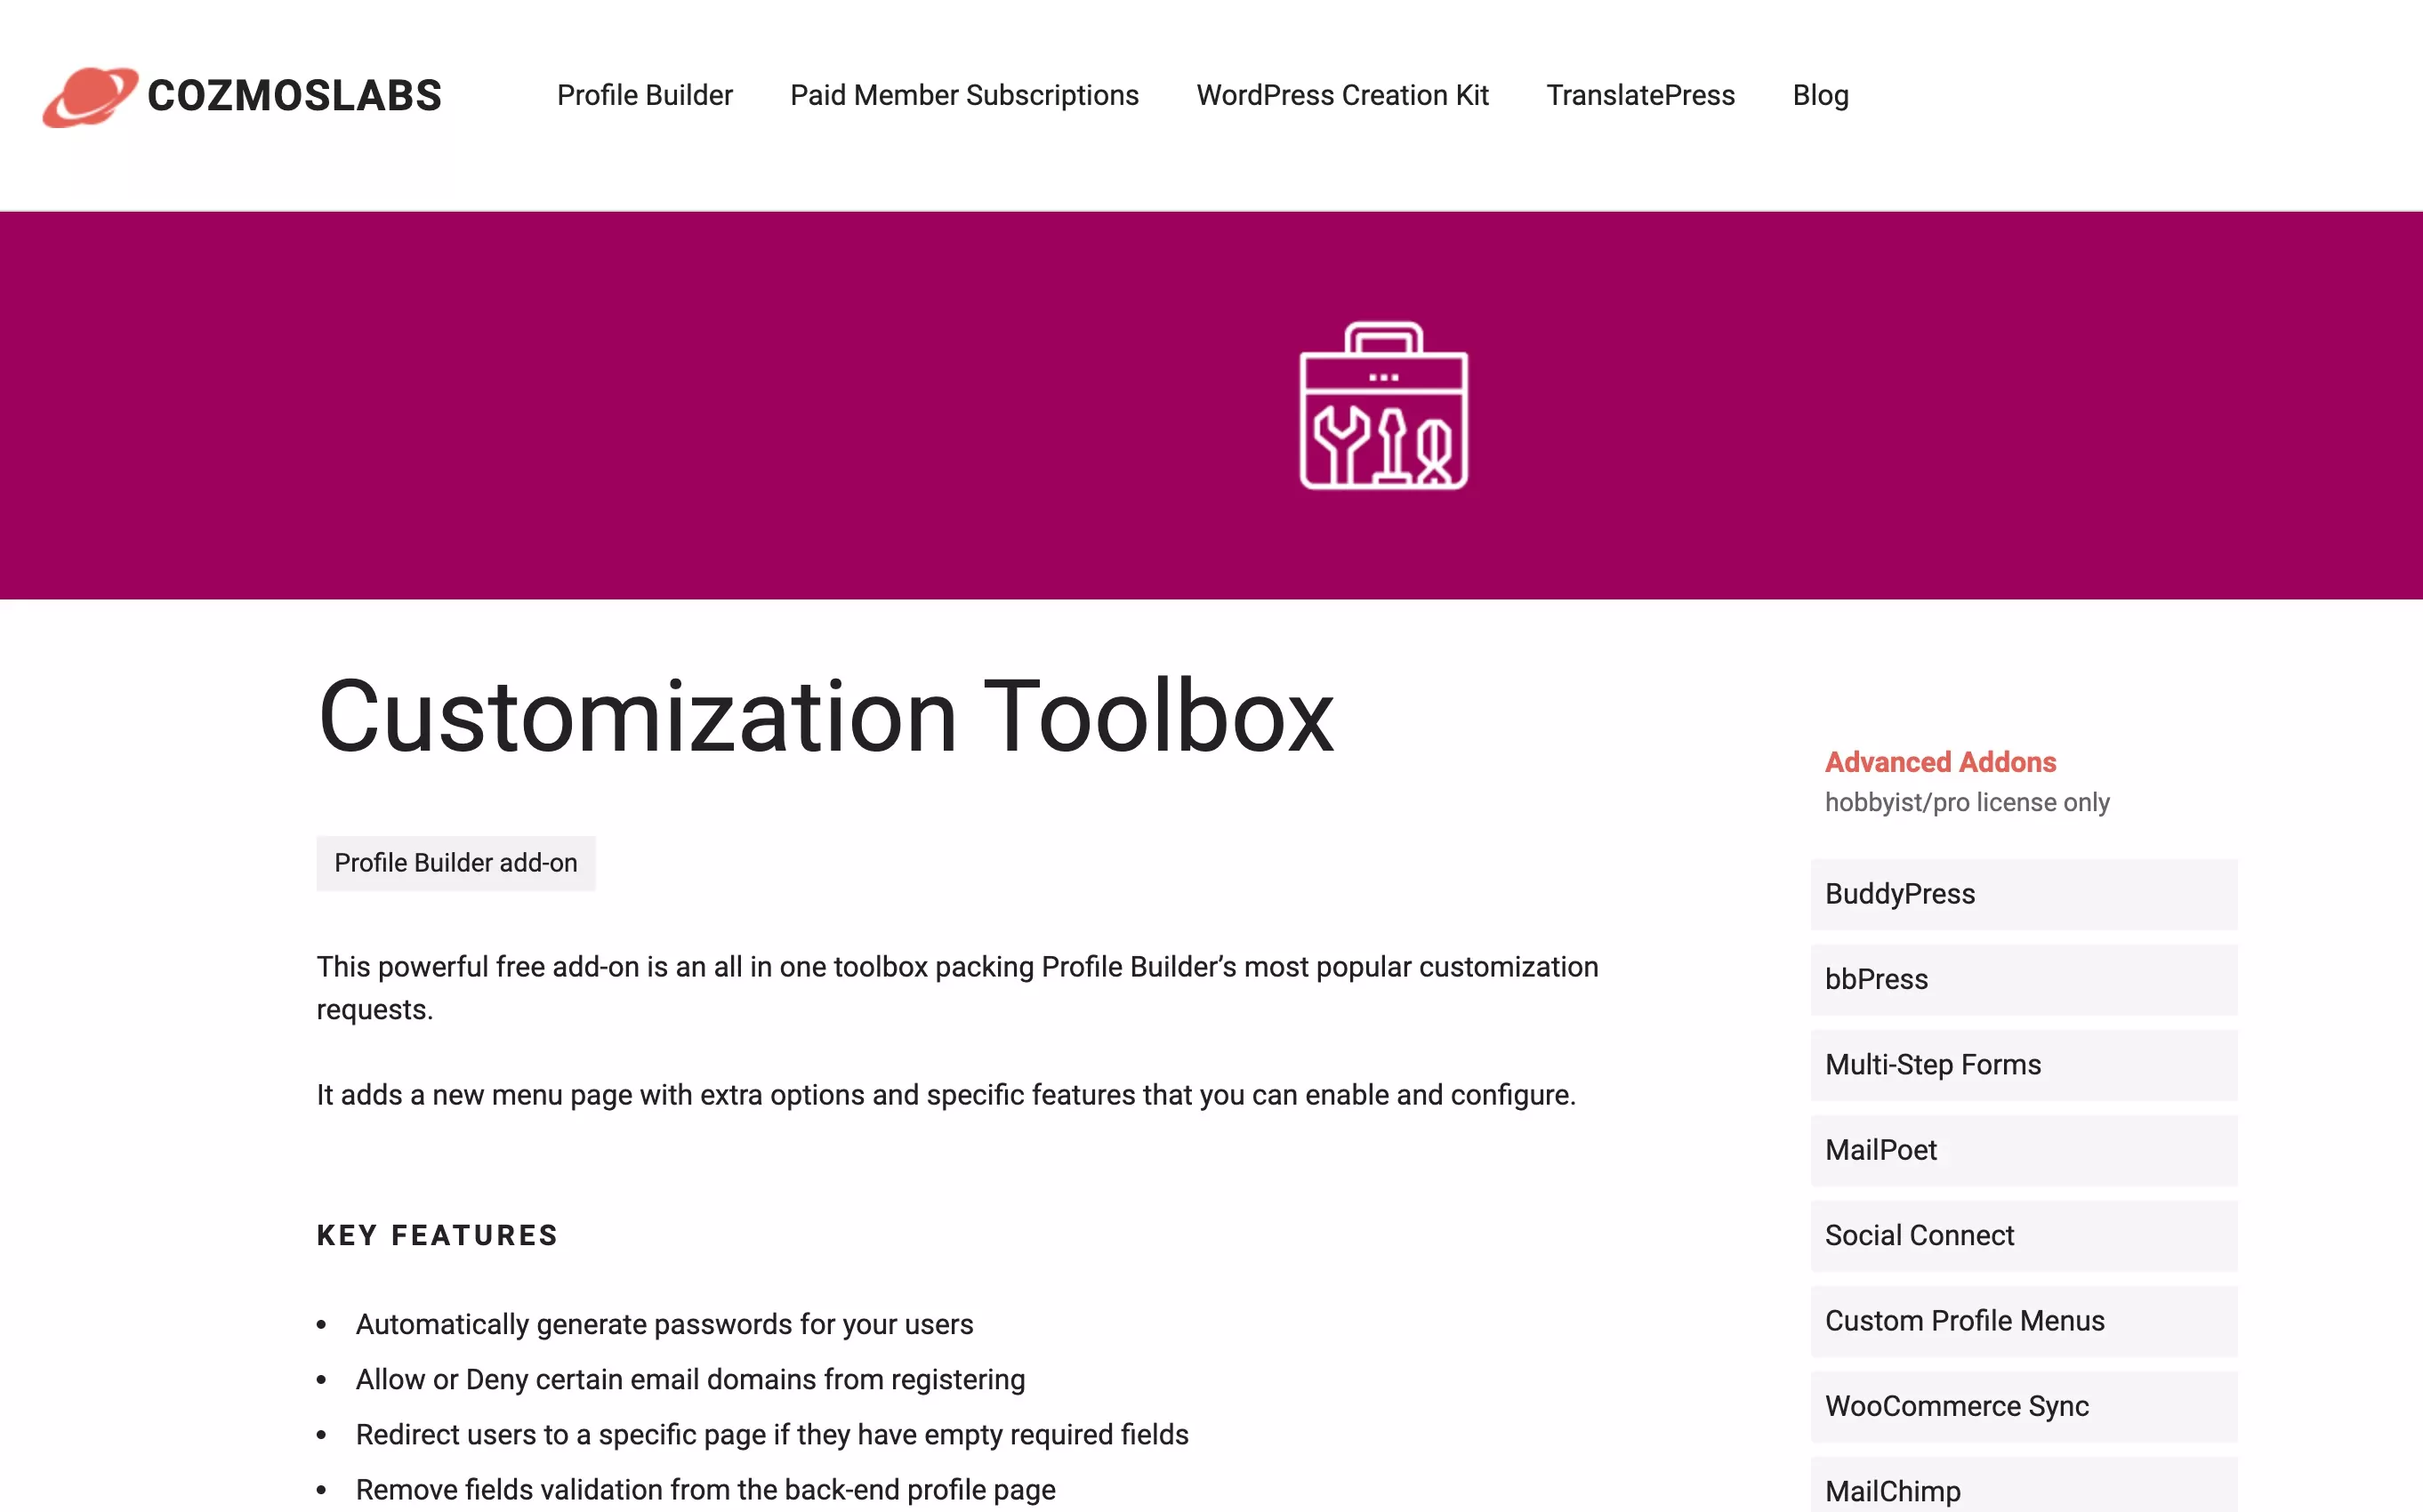Click the Profile Builder add-on tag
This screenshot has height=1512, width=2423.
(455, 862)
